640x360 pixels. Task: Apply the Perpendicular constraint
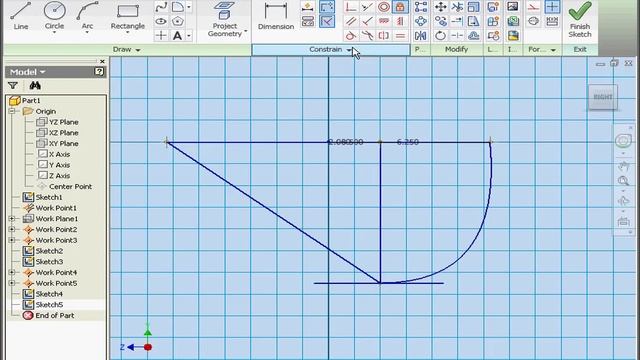[x=367, y=21]
